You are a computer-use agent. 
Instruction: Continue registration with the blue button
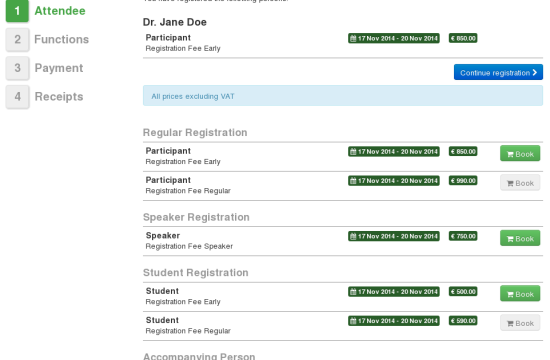click(x=498, y=72)
